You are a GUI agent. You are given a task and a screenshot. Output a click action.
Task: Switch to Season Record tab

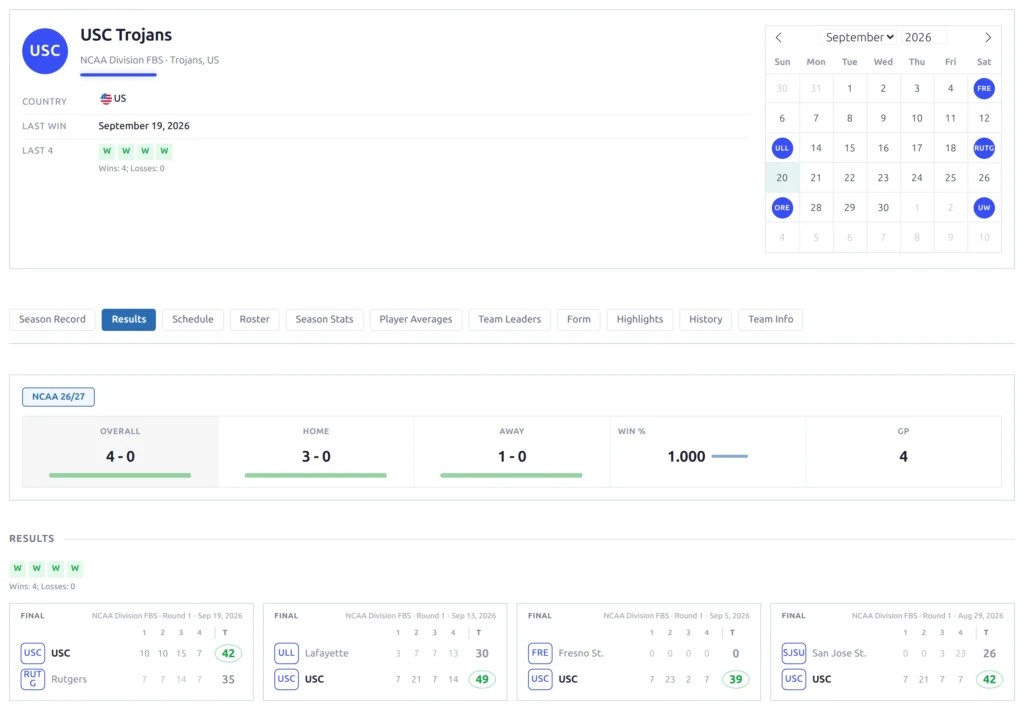click(x=52, y=319)
